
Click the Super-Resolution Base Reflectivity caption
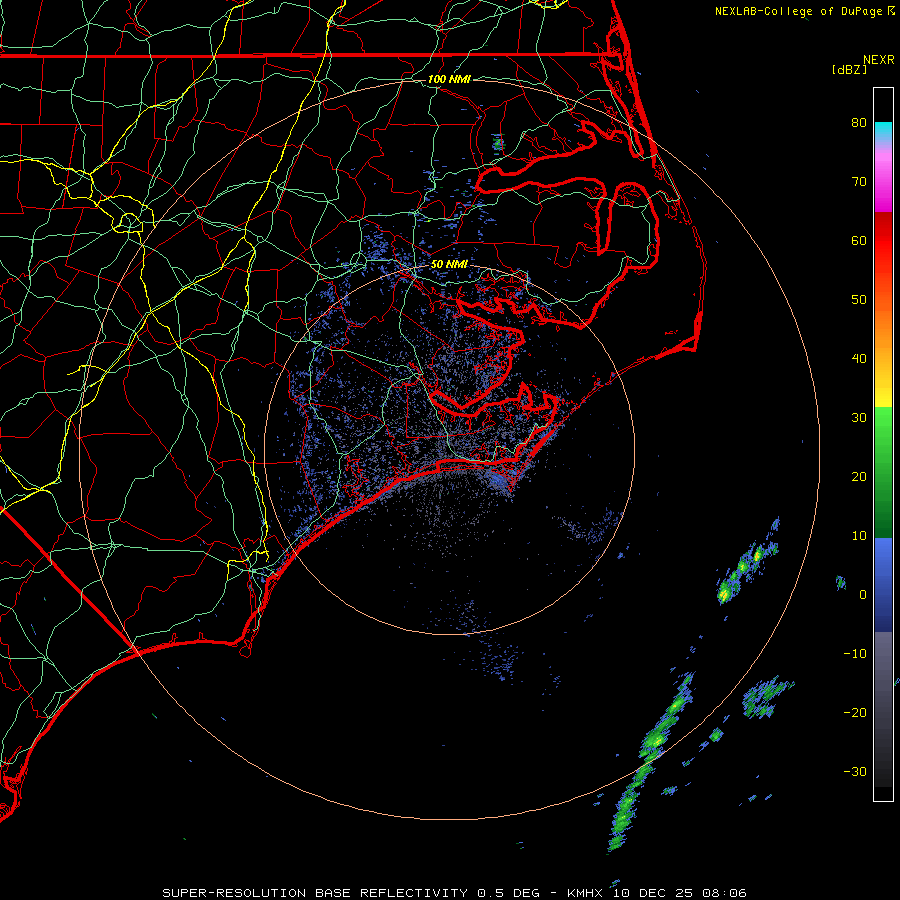click(317, 893)
